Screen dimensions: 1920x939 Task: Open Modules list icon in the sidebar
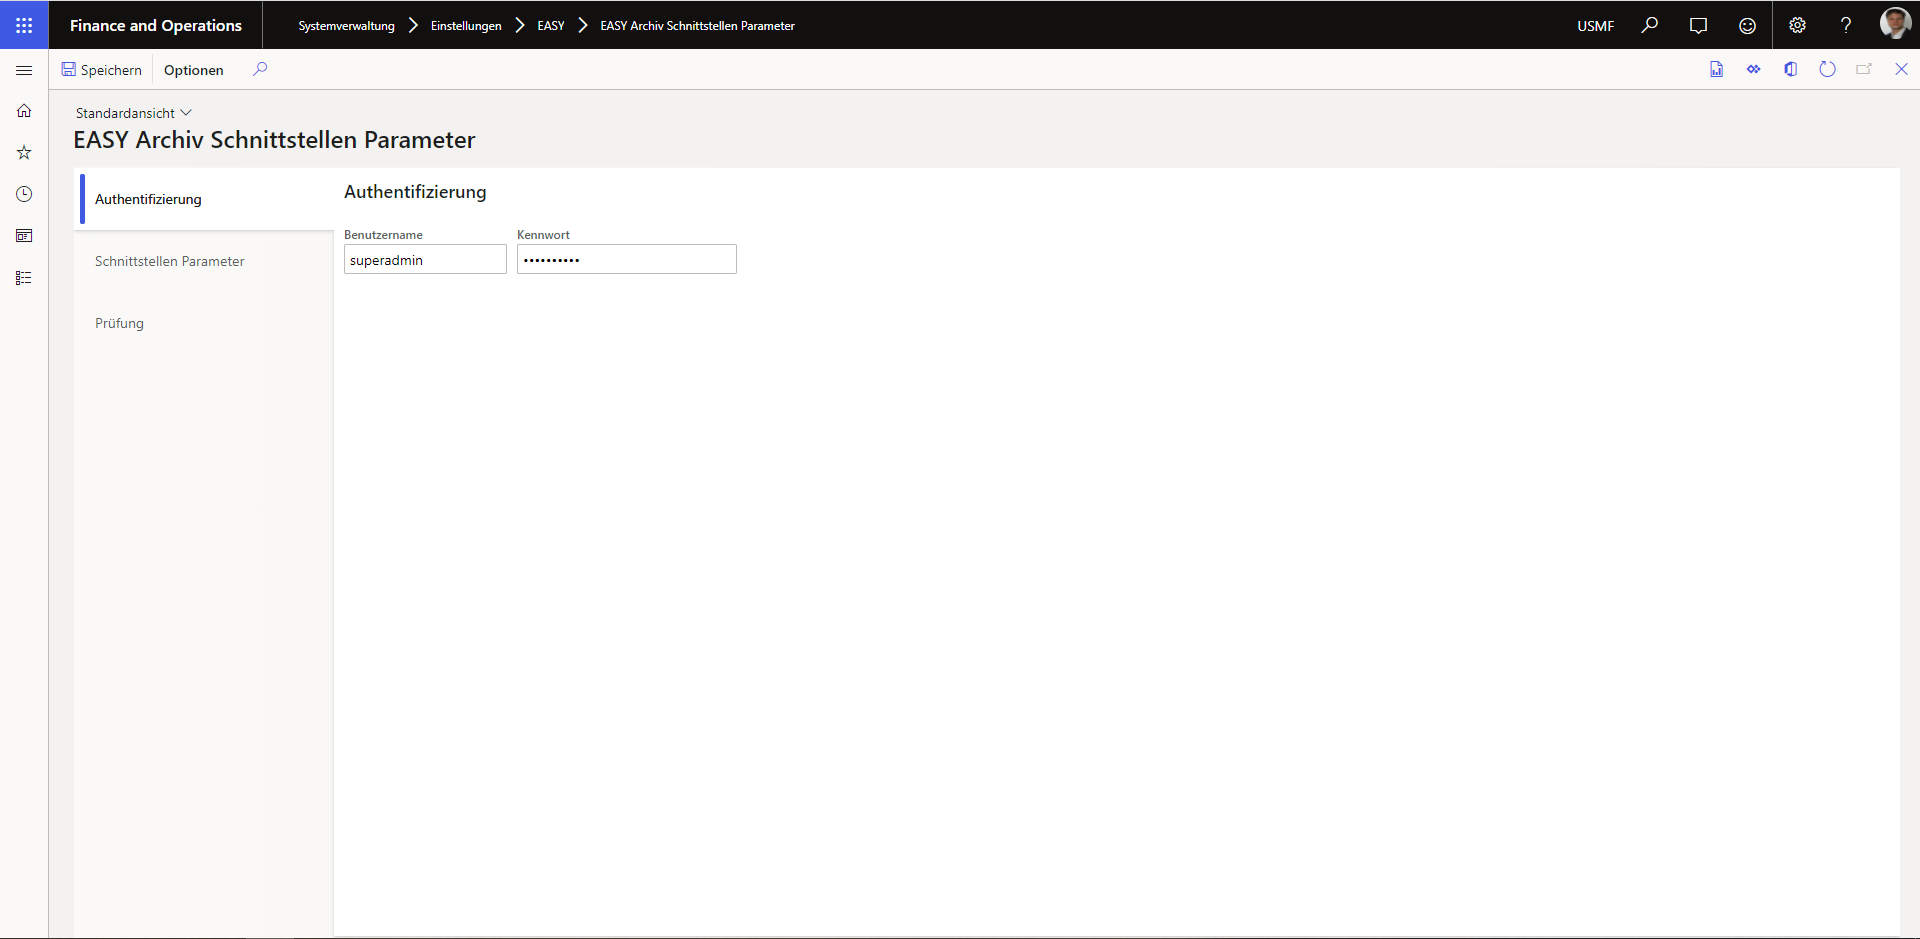pos(24,278)
